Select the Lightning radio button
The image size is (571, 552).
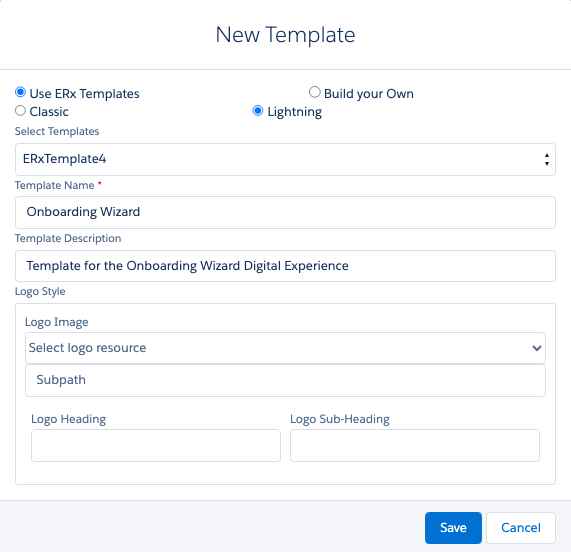258,110
